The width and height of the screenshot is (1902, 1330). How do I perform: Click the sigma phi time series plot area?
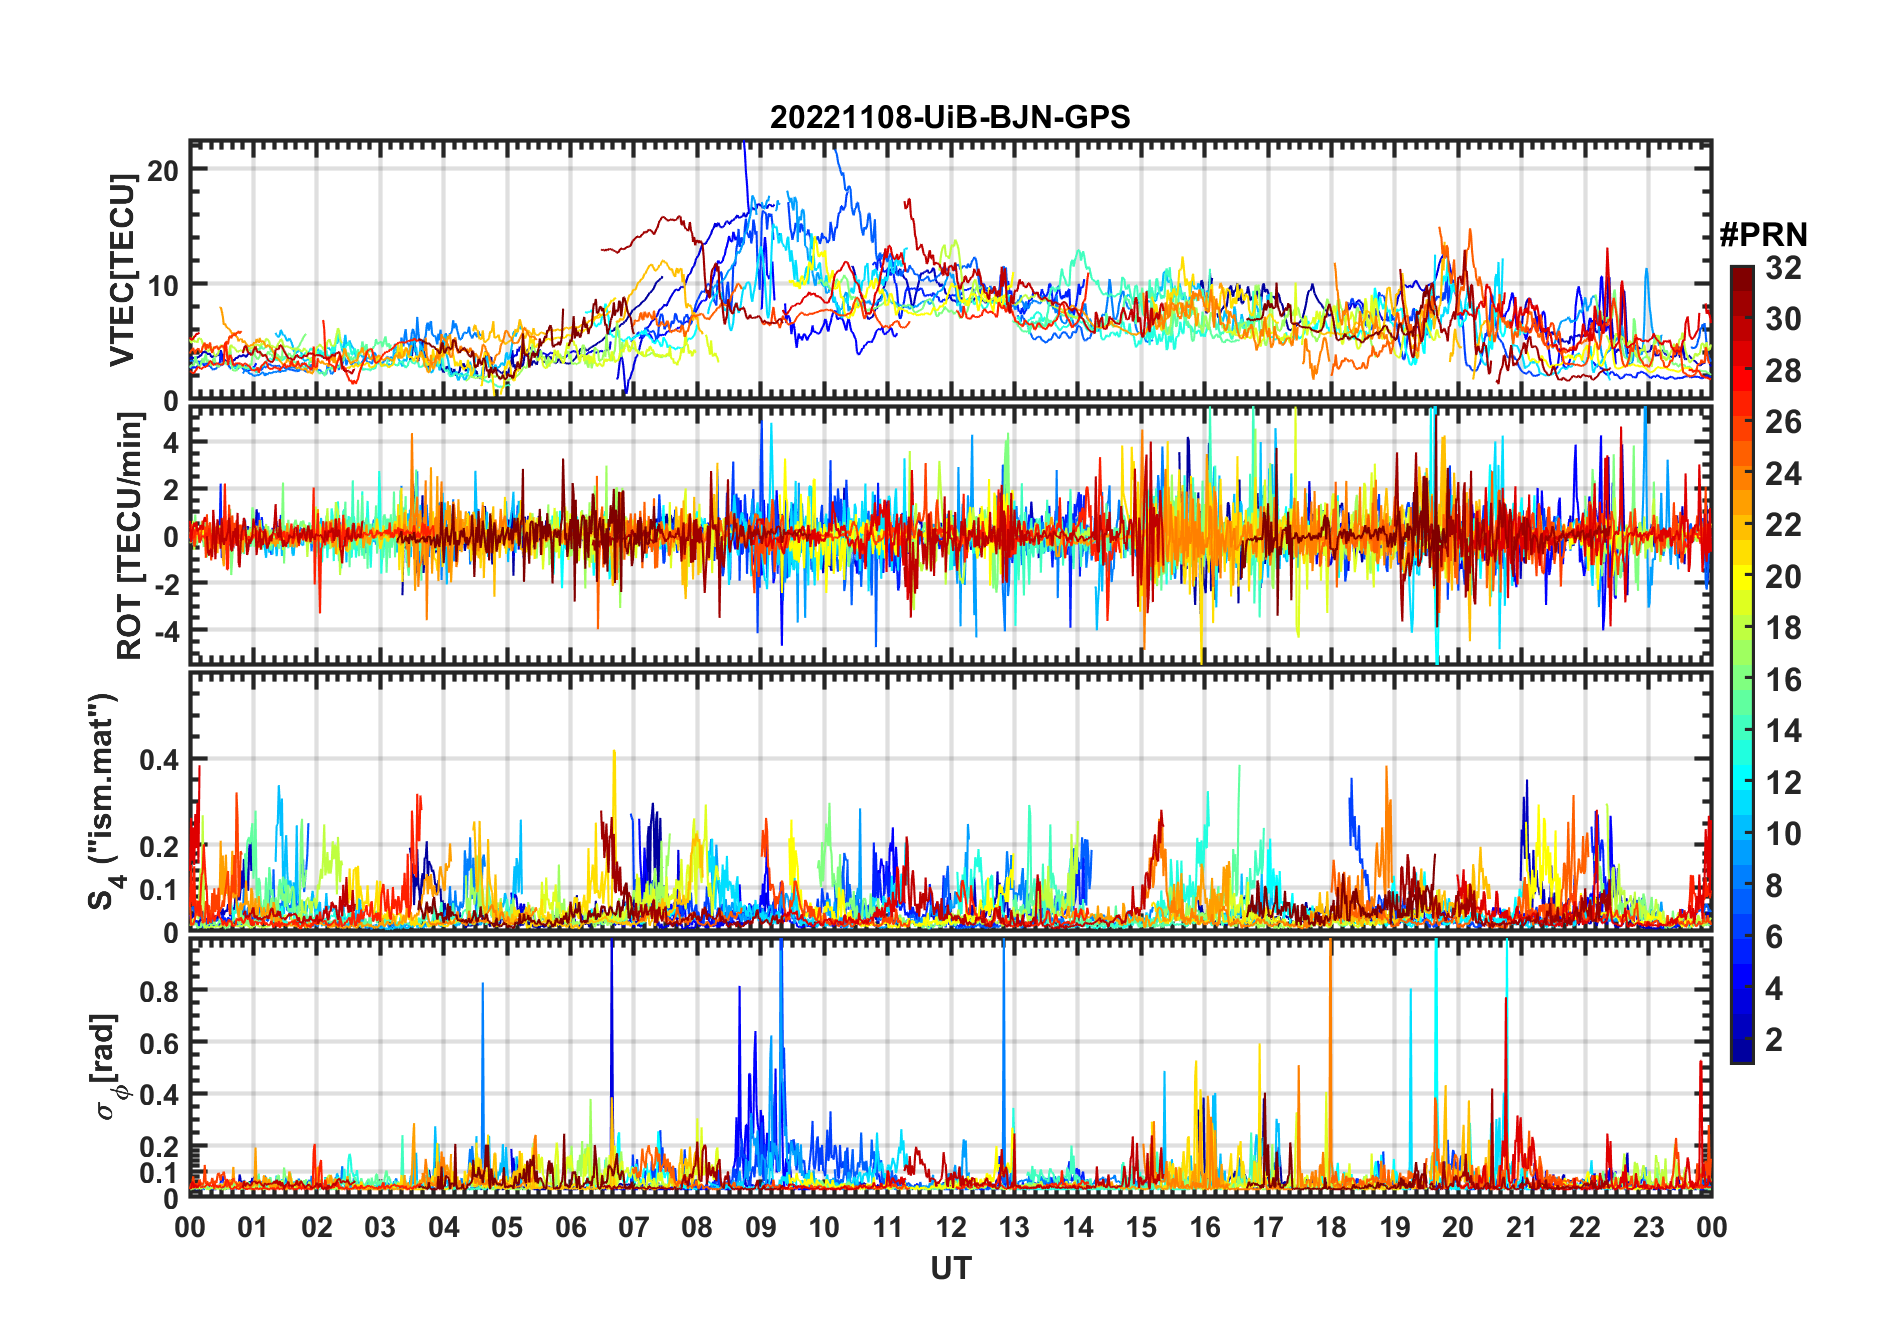(950, 1066)
